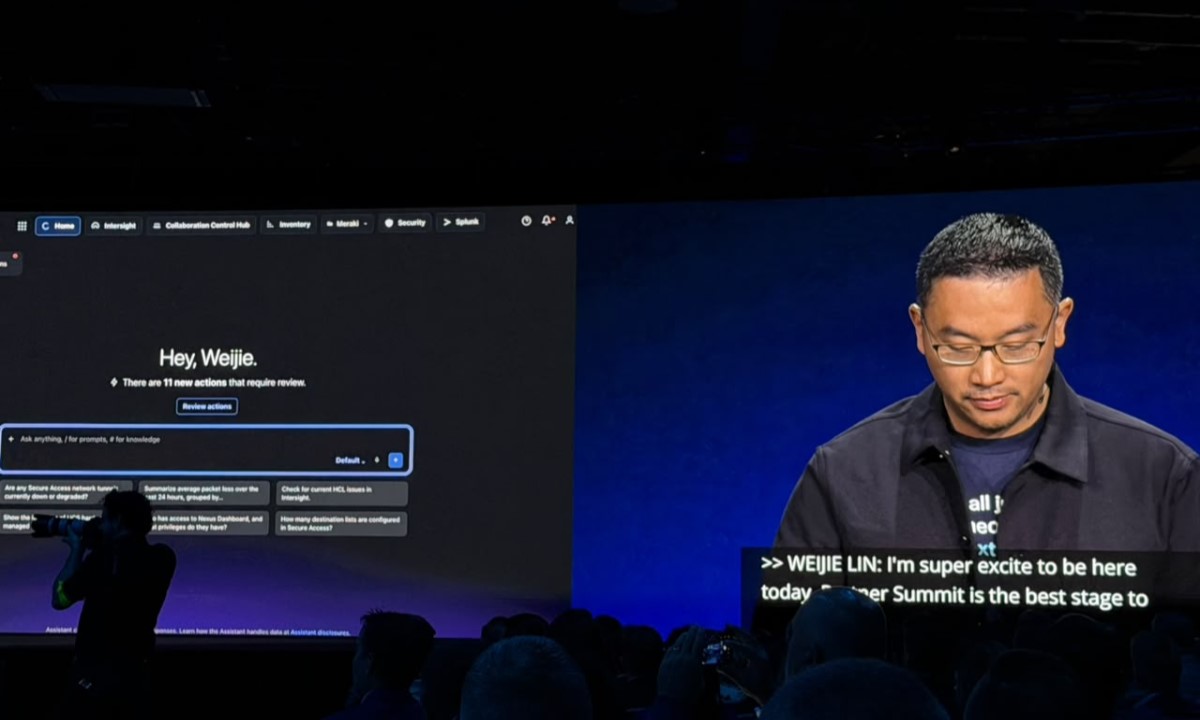Image resolution: width=1200 pixels, height=720 pixels.
Task: Focus the Ask anything input field
Action: (207, 450)
